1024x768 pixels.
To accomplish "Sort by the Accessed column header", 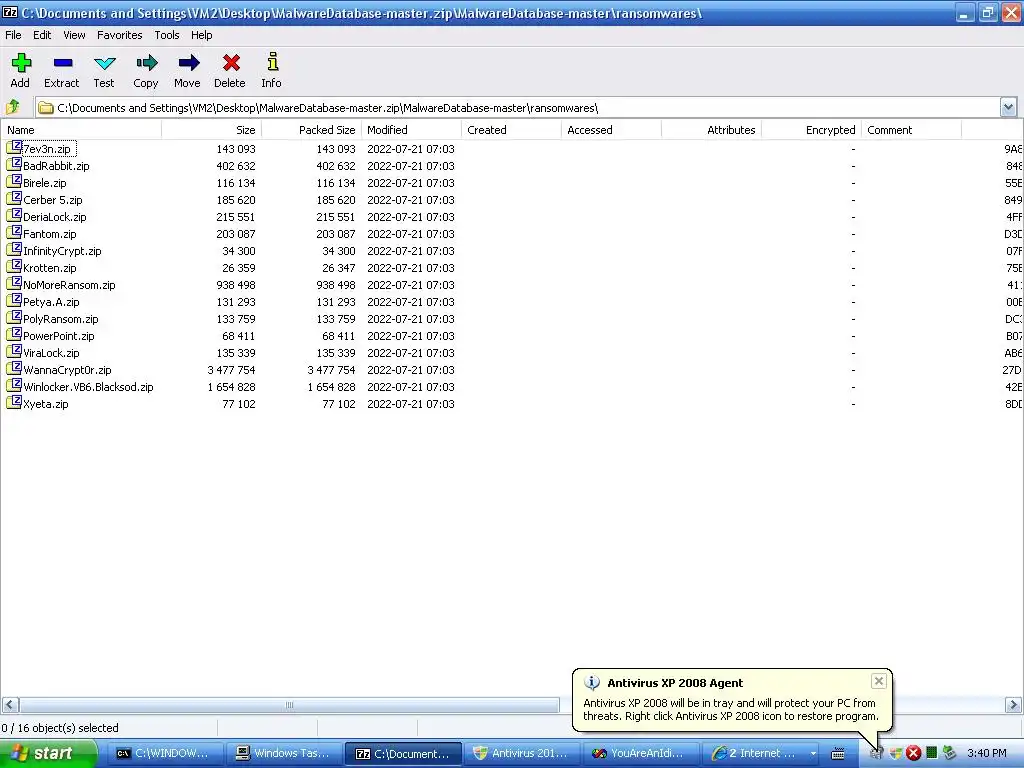I will [x=611, y=130].
